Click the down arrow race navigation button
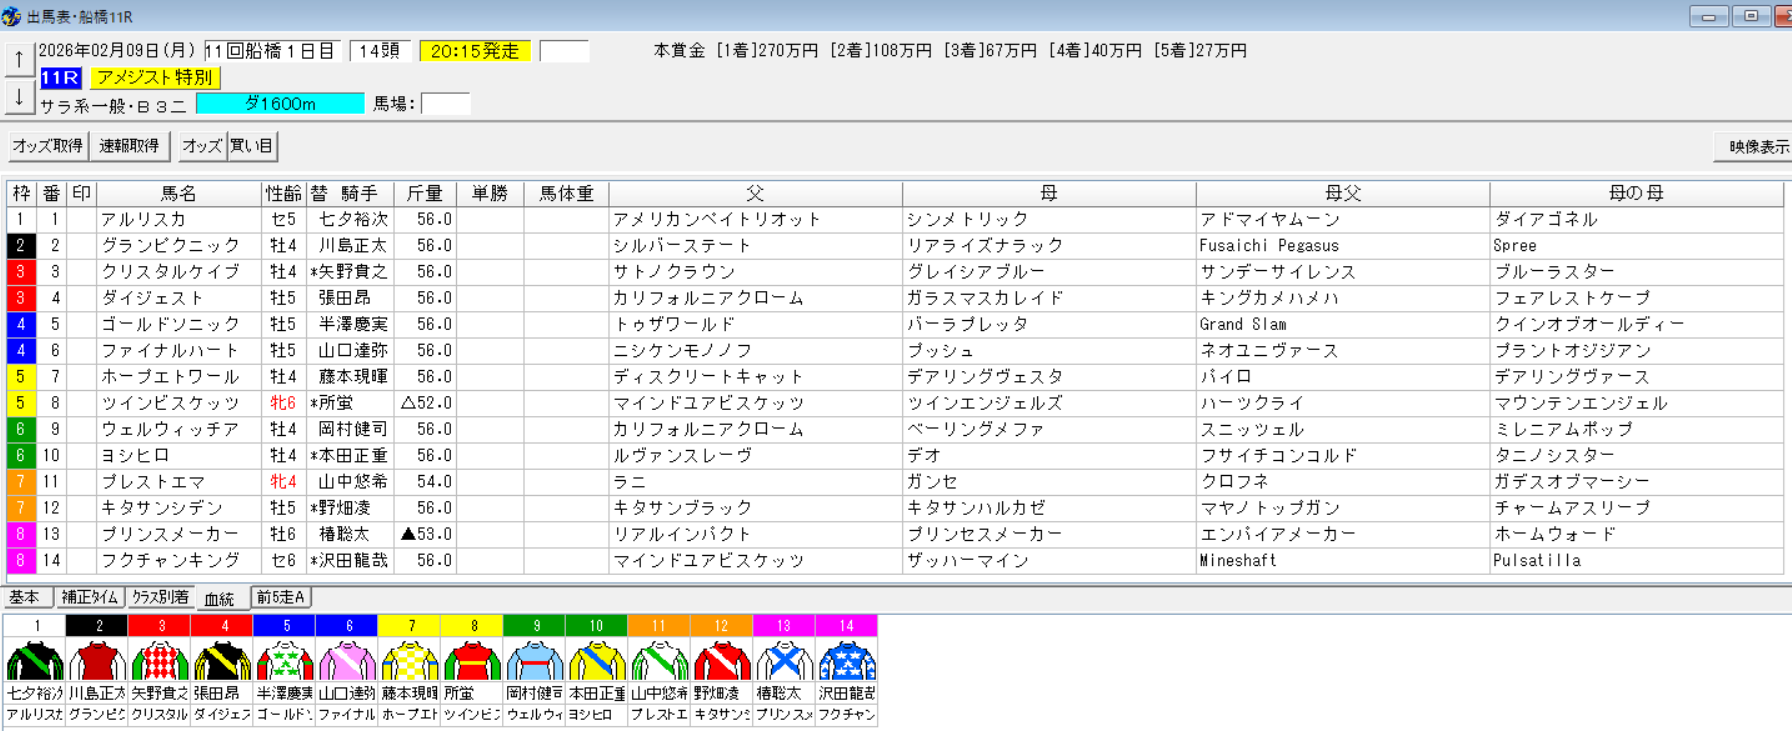This screenshot has width=1792, height=731. 19,98
